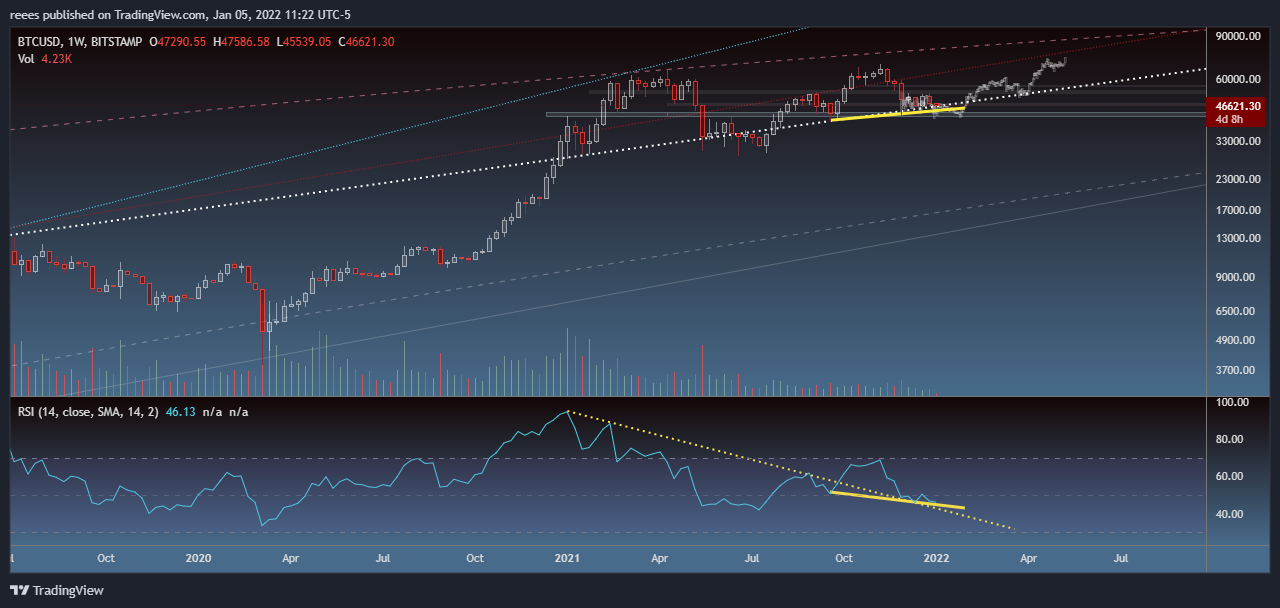Click the 4d 8h countdown label
The image size is (1280, 608).
click(1230, 119)
